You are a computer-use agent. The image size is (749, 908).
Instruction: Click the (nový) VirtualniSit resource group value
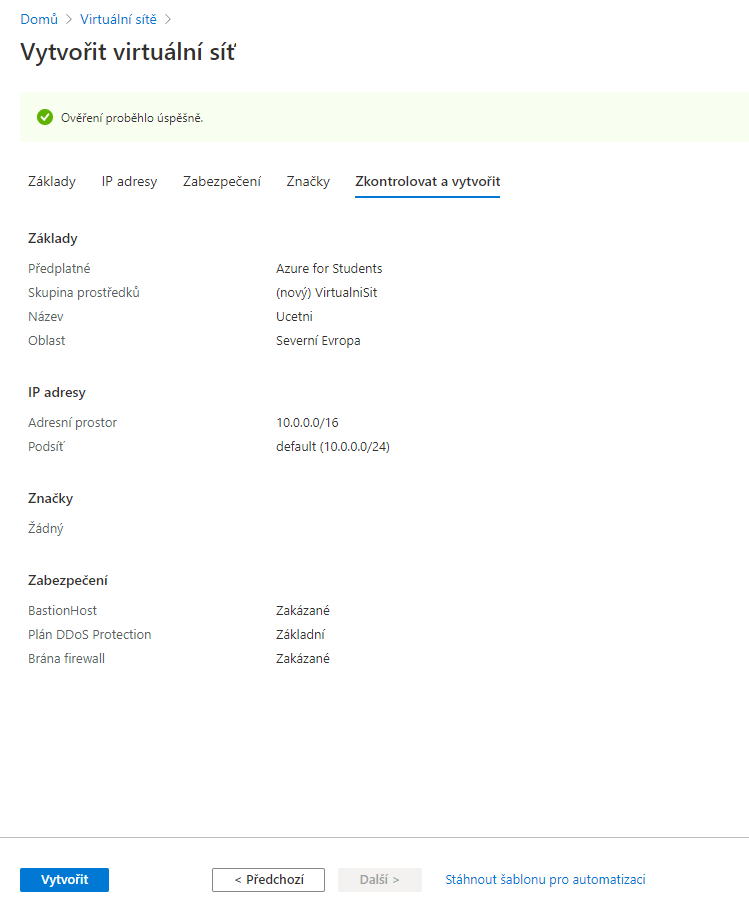(326, 292)
